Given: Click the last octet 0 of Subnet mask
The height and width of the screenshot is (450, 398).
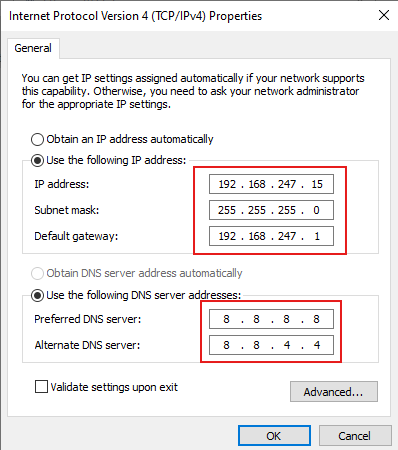Looking at the screenshot, I should pyautogui.click(x=316, y=210).
